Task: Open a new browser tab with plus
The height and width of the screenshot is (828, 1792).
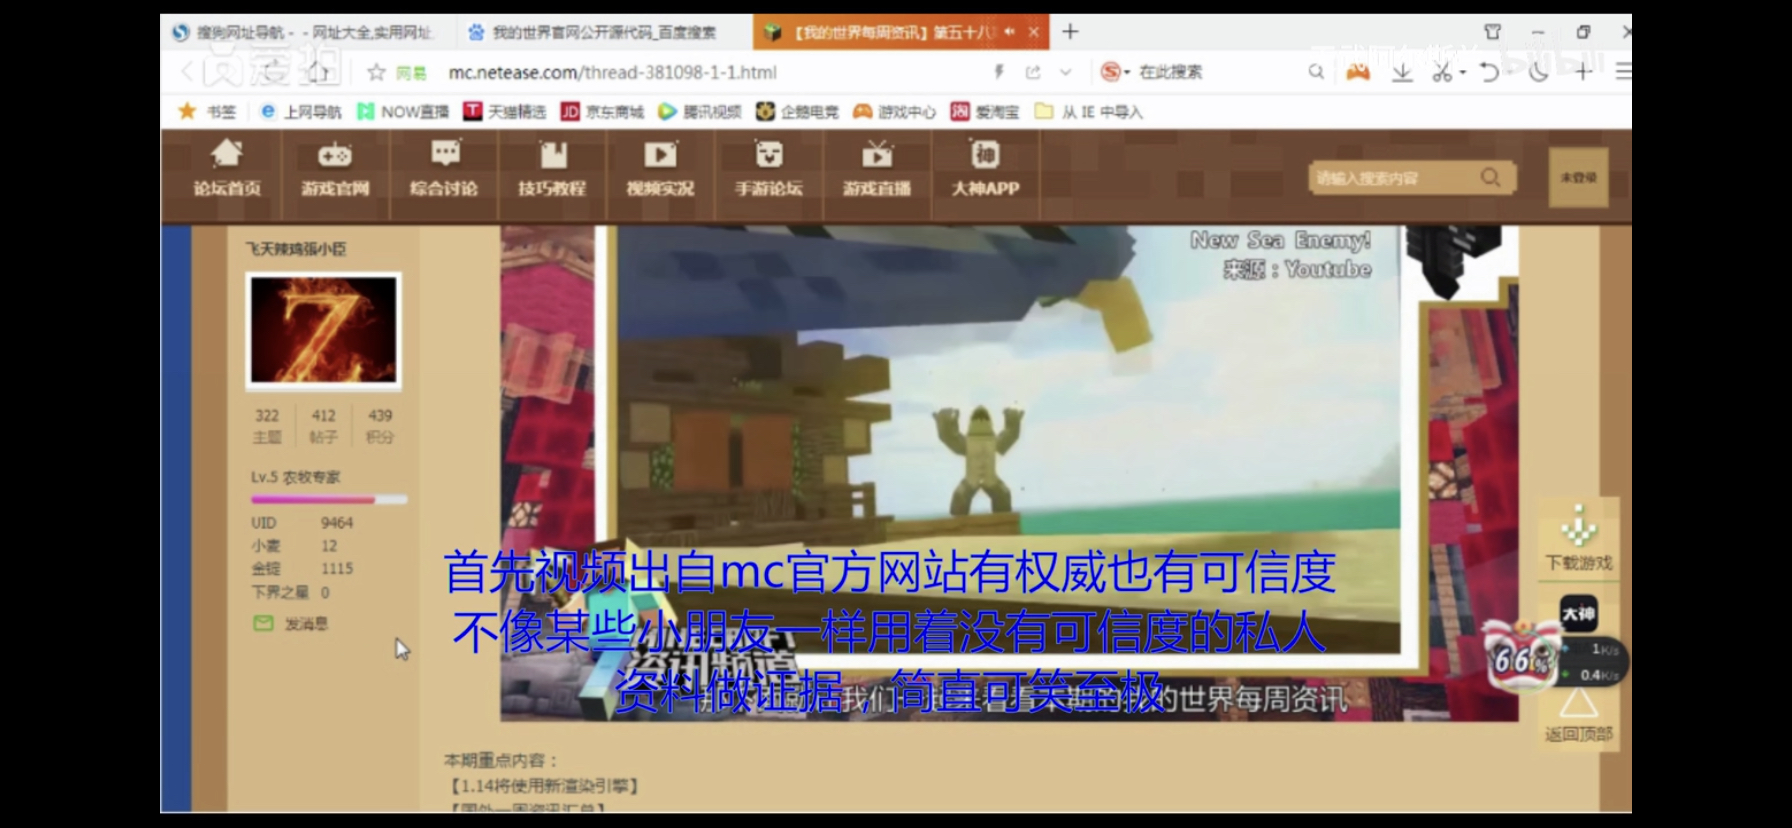Action: [1070, 32]
